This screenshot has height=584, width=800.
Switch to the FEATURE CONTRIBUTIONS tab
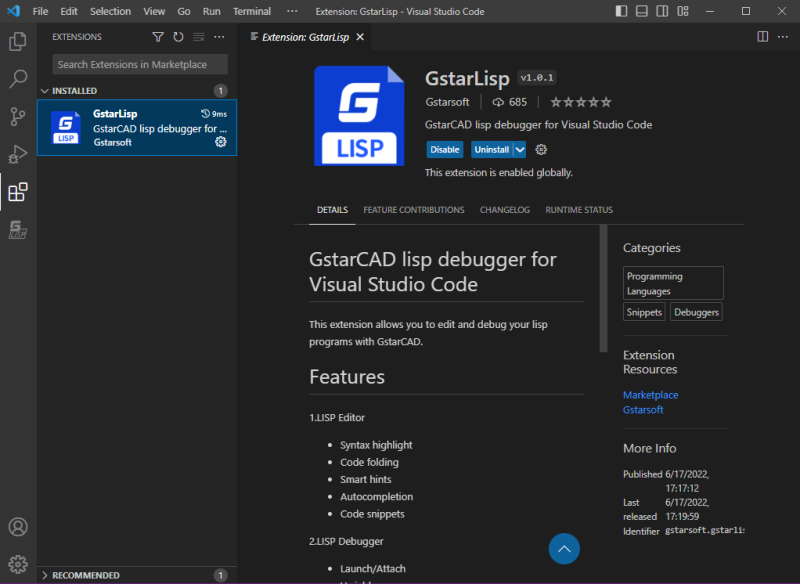(x=414, y=210)
